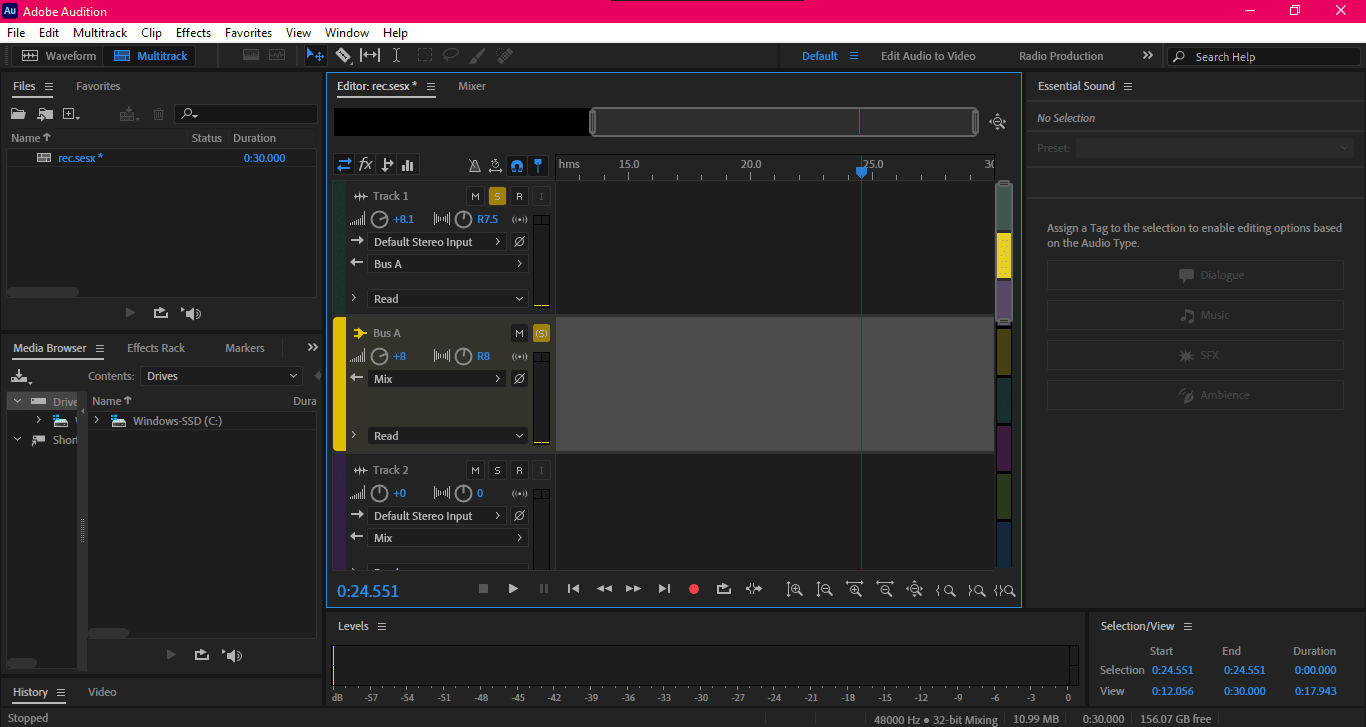Screen dimensions: 1366x727
Task: Toggle the metronome icon above tracks
Action: click(475, 165)
